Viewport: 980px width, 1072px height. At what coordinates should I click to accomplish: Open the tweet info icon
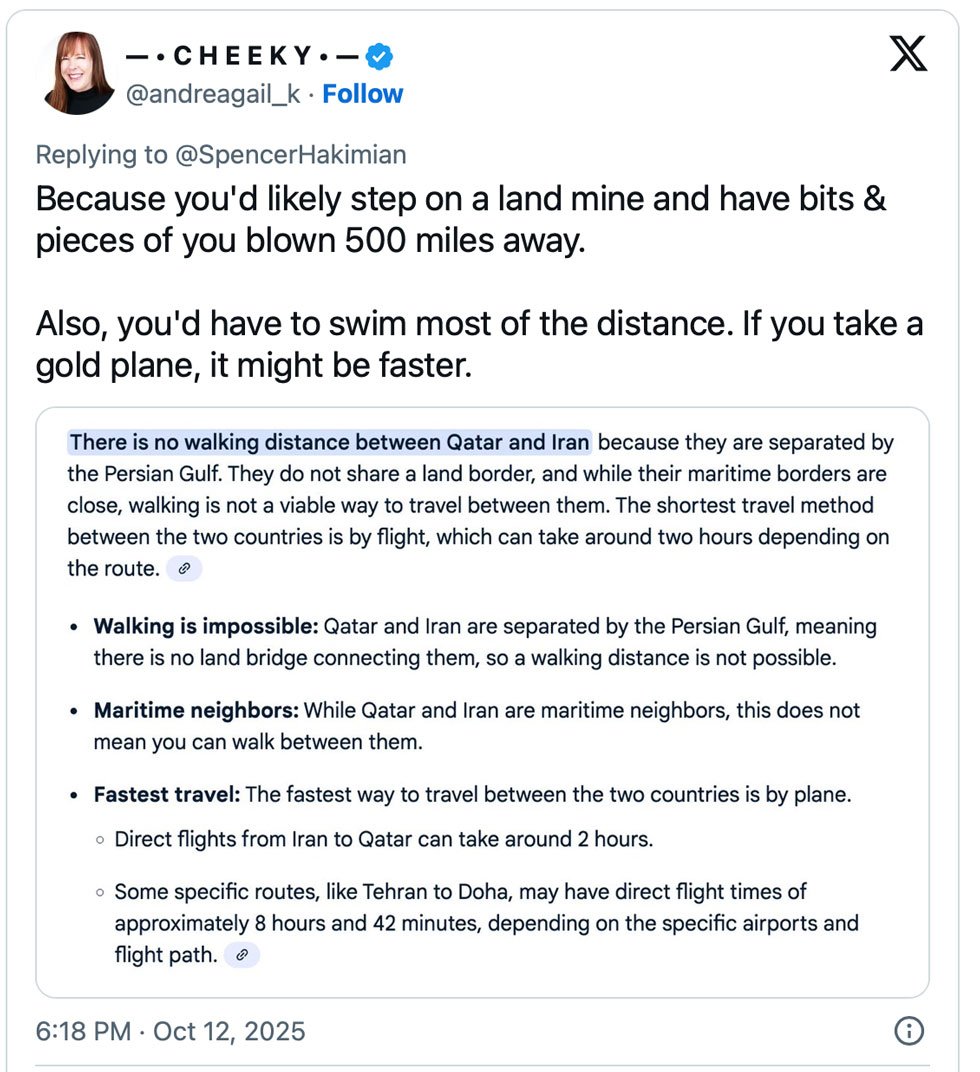click(x=908, y=1031)
